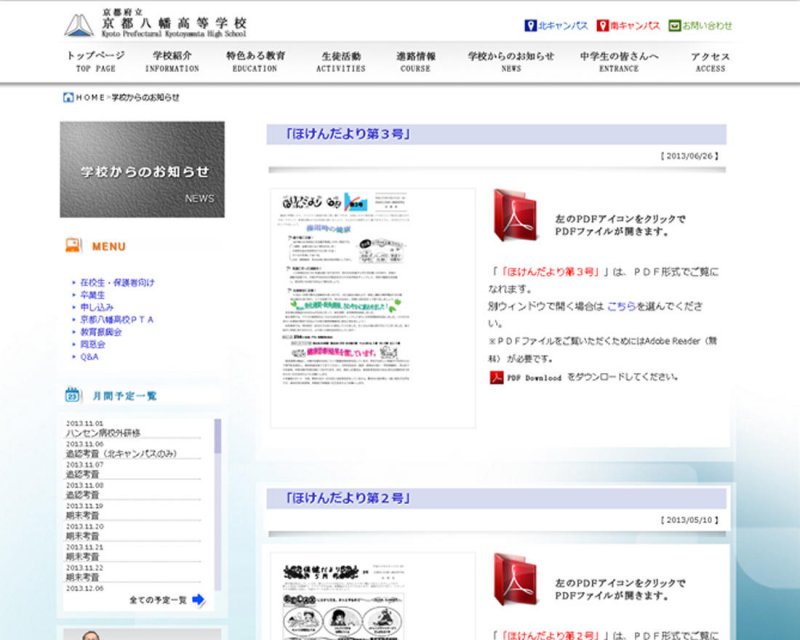Open the 特色ある教育 EDUCATION menu
The image size is (800, 640).
coord(255,61)
